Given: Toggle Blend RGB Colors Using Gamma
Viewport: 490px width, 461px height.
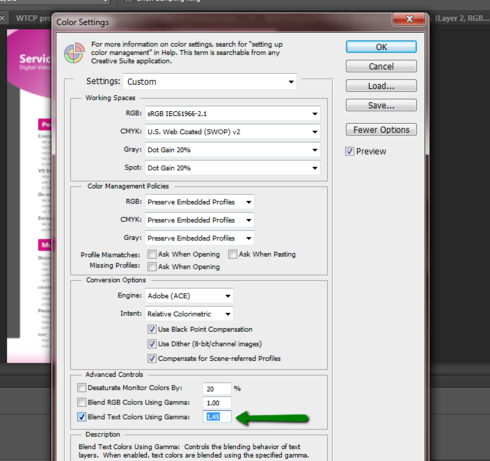Looking at the screenshot, I should pos(81,402).
